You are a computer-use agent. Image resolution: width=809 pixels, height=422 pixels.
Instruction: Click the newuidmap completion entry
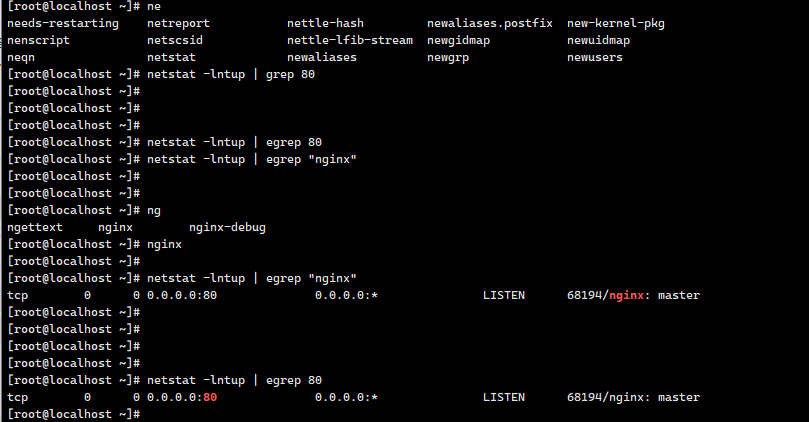(x=598, y=40)
